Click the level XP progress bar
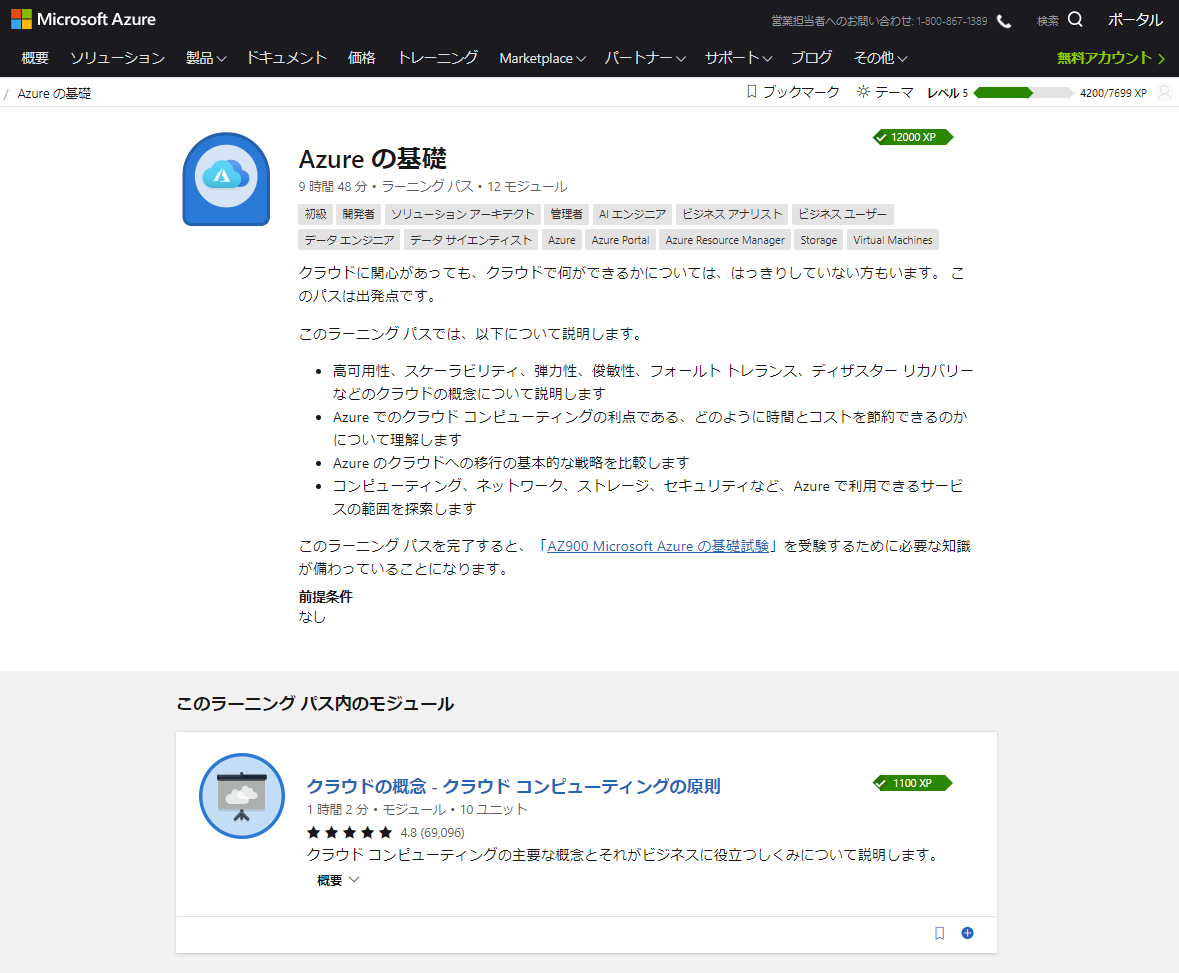Screen dimensions: 1179x973 coord(1023,92)
